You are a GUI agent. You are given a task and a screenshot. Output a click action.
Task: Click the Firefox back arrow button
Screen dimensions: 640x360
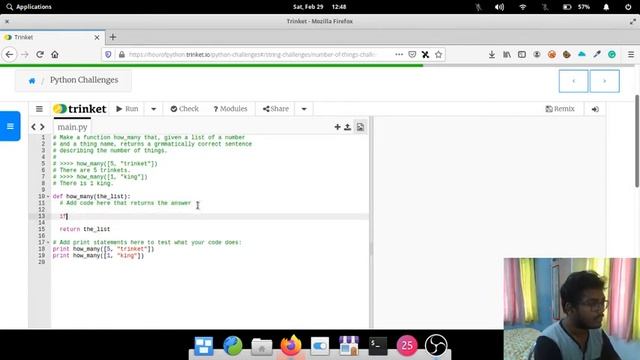click(x=9, y=54)
